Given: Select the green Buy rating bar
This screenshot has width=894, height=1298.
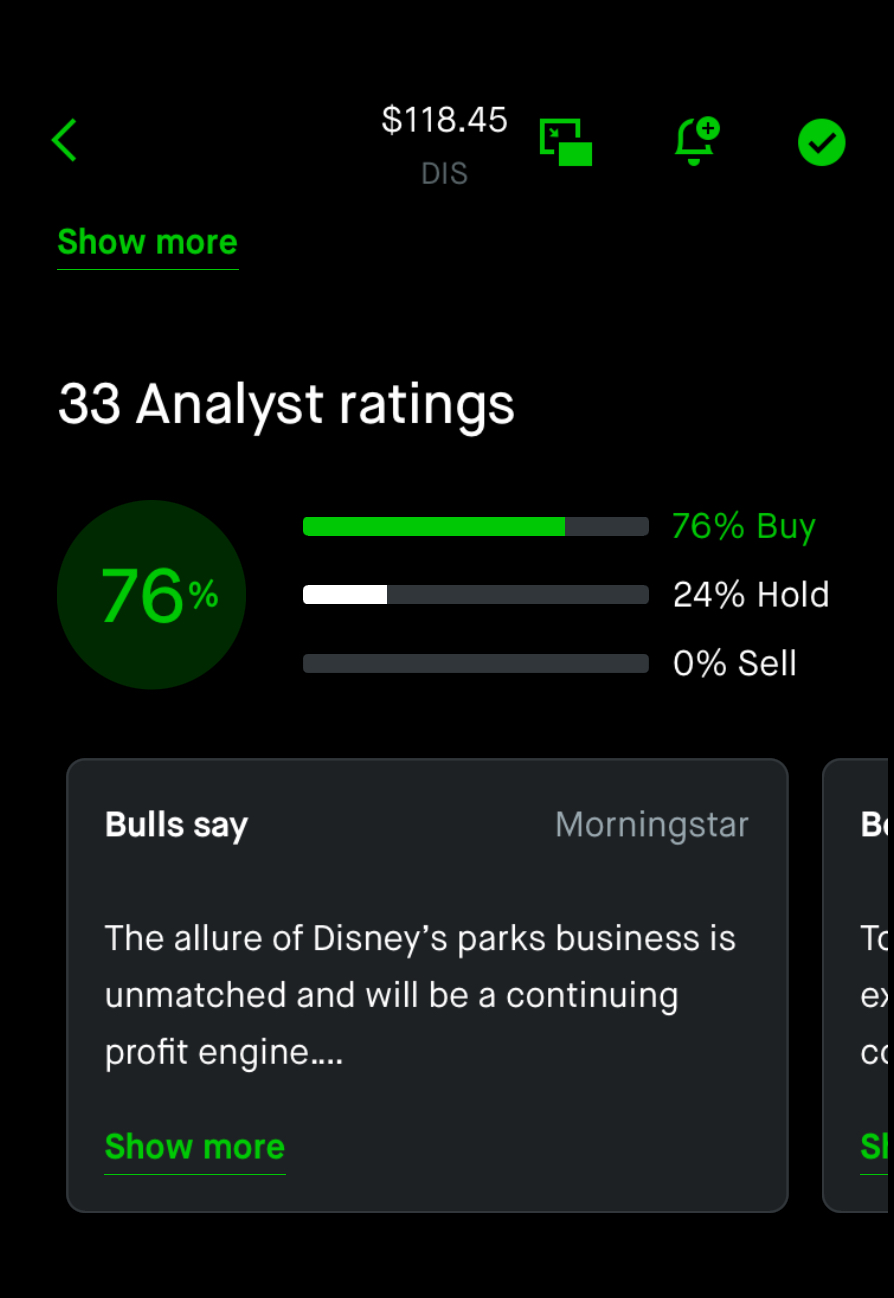Looking at the screenshot, I should pos(475,526).
